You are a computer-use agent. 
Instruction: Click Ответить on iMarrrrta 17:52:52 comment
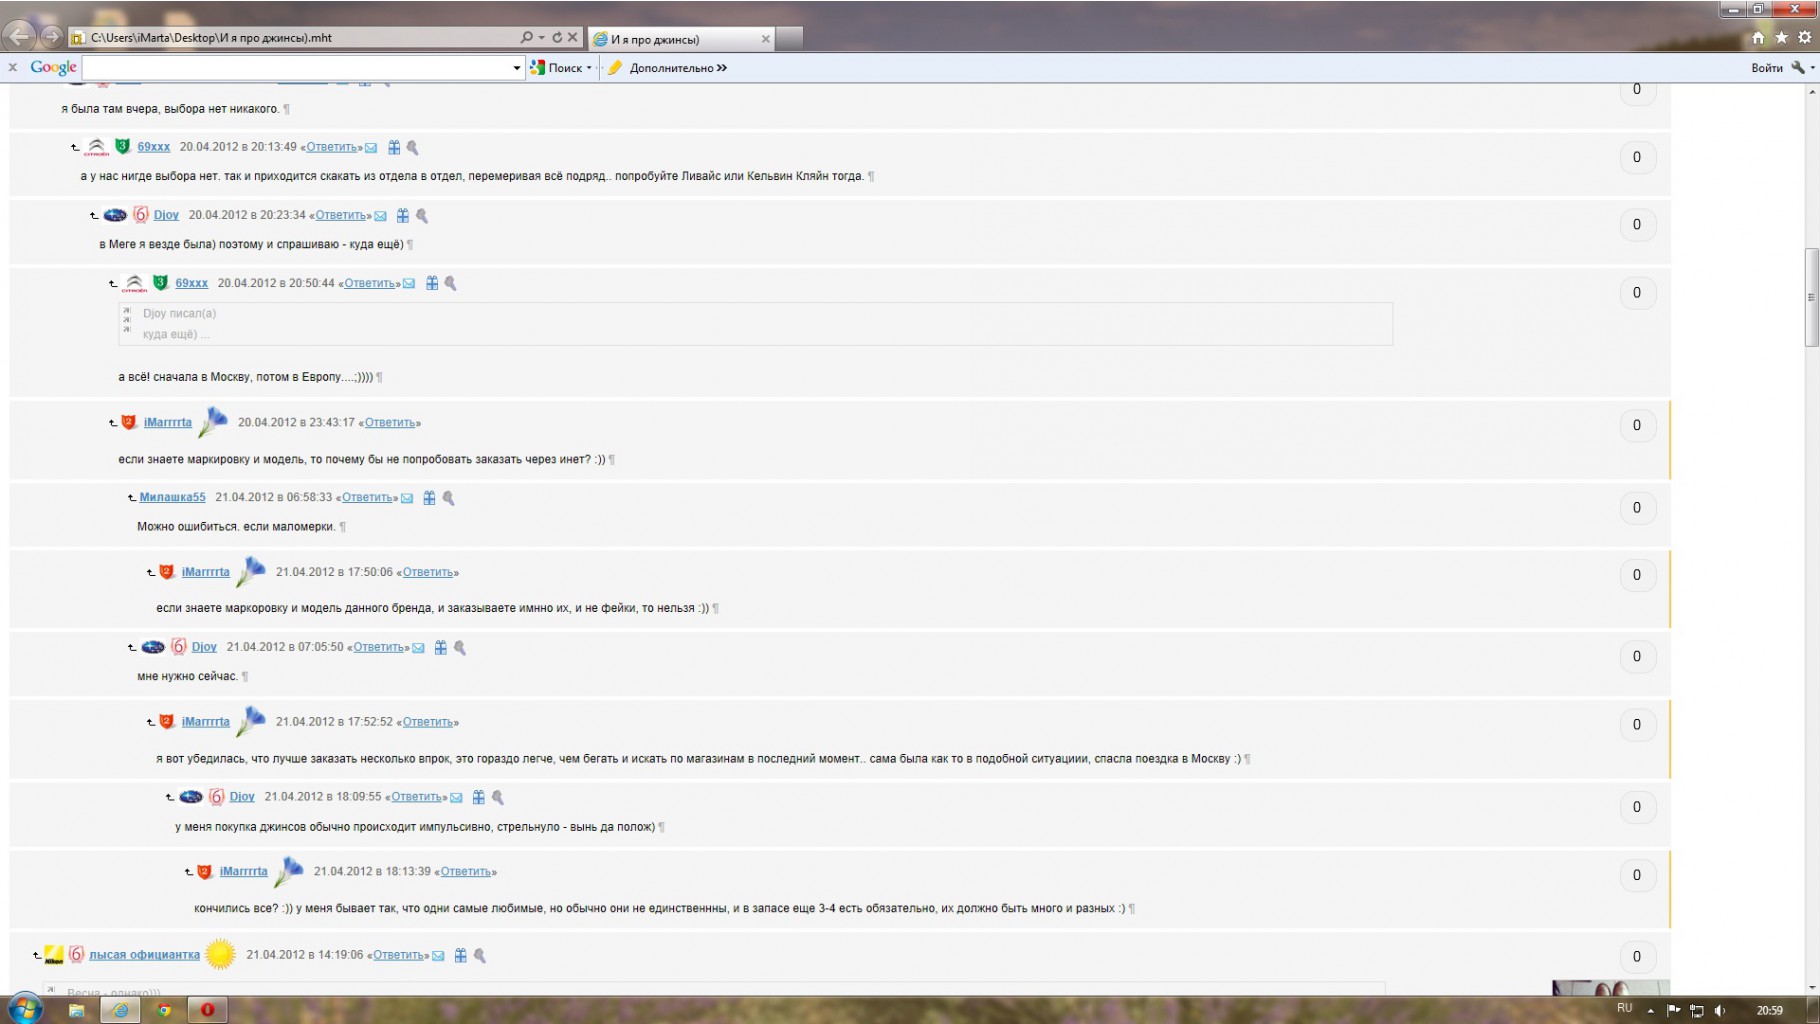click(427, 722)
